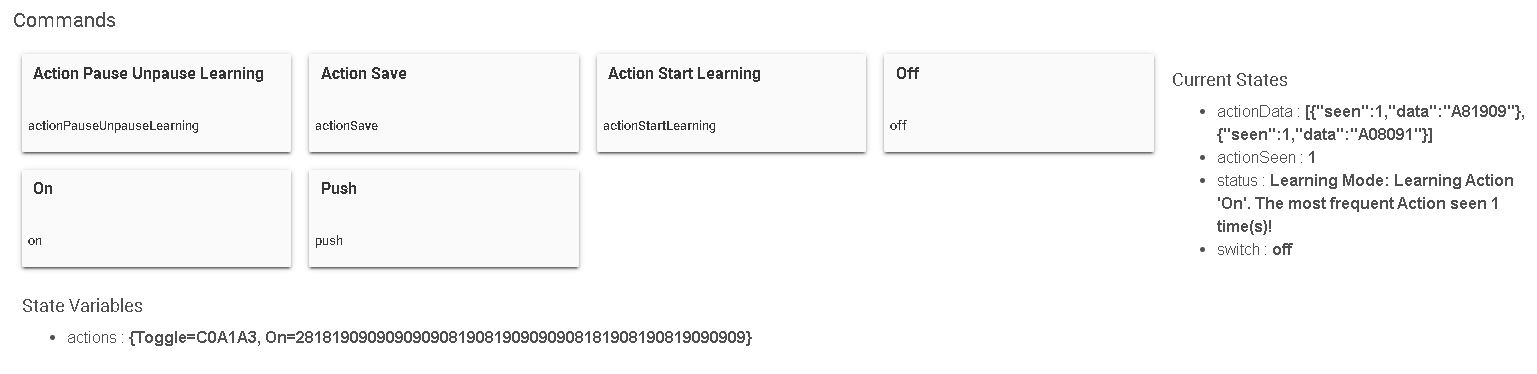Screen dimensions: 1537x374
Task: Click the lowercase on label text
Action: click(x=35, y=241)
